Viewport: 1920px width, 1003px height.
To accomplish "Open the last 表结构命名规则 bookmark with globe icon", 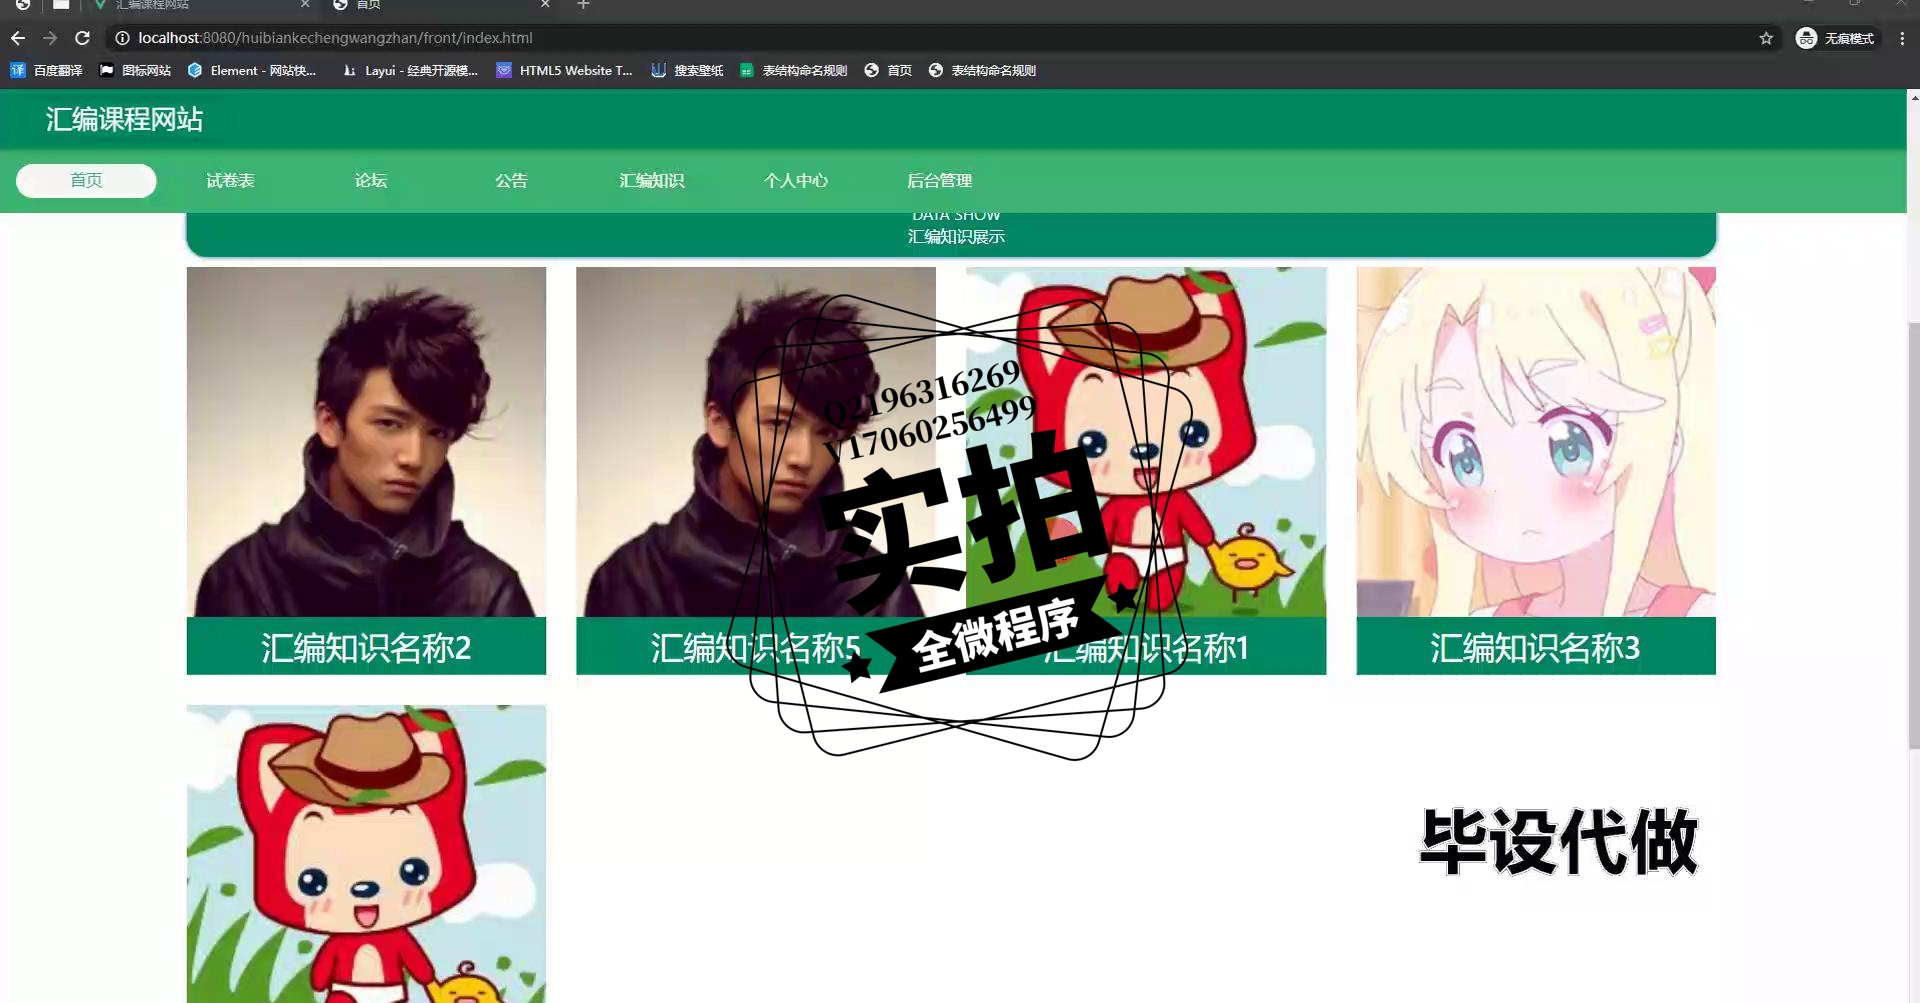I will click(982, 70).
